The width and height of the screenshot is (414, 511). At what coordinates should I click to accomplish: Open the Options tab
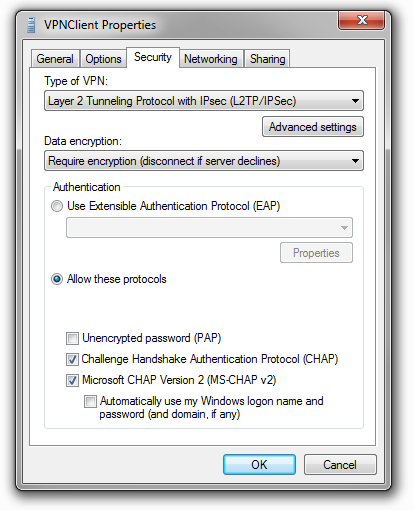point(103,59)
